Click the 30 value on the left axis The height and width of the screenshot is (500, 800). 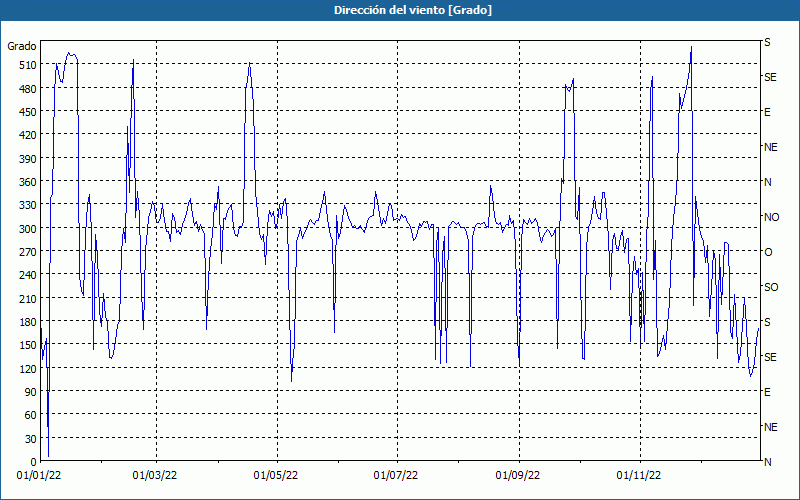click(31, 439)
